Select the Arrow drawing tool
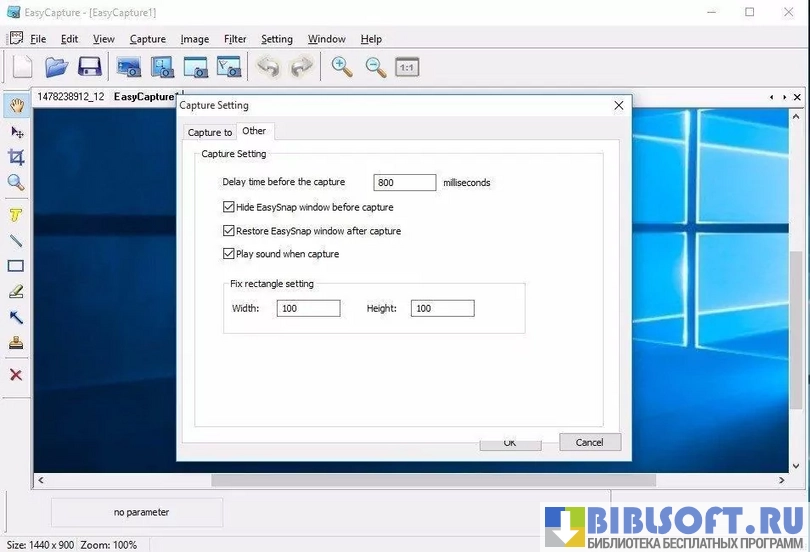The height and width of the screenshot is (552, 810). pyautogui.click(x=16, y=317)
